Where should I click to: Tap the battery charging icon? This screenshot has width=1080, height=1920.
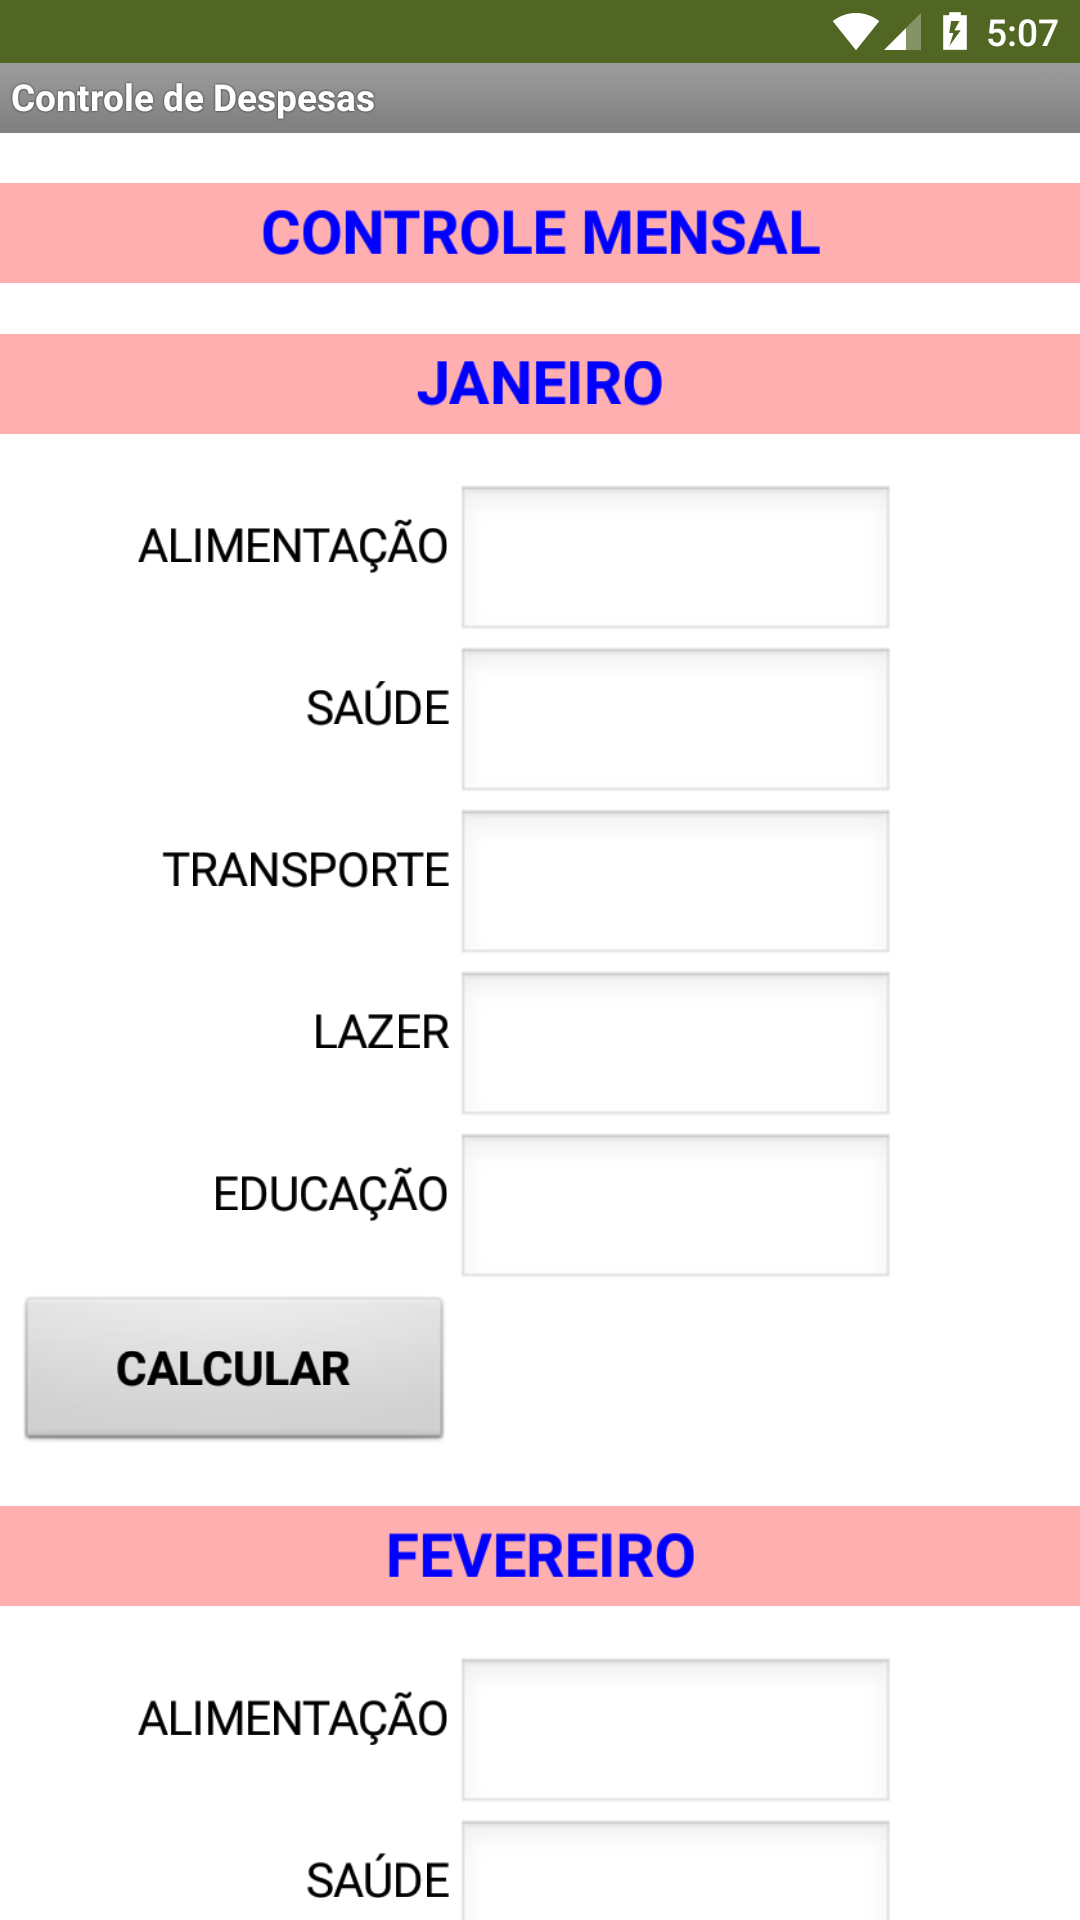coord(955,32)
